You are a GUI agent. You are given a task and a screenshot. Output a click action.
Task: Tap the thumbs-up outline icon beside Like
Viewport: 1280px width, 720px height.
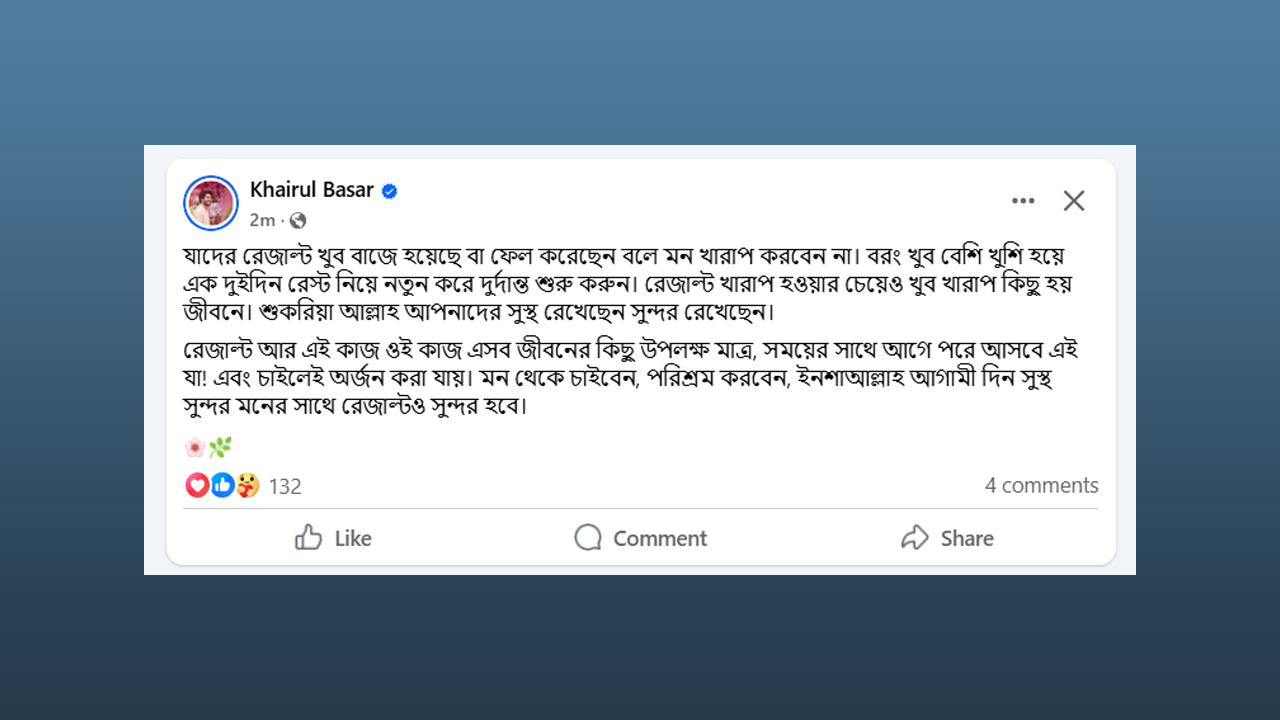309,538
